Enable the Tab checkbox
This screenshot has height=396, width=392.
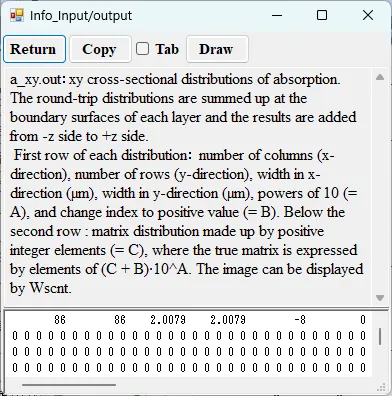pyautogui.click(x=142, y=49)
